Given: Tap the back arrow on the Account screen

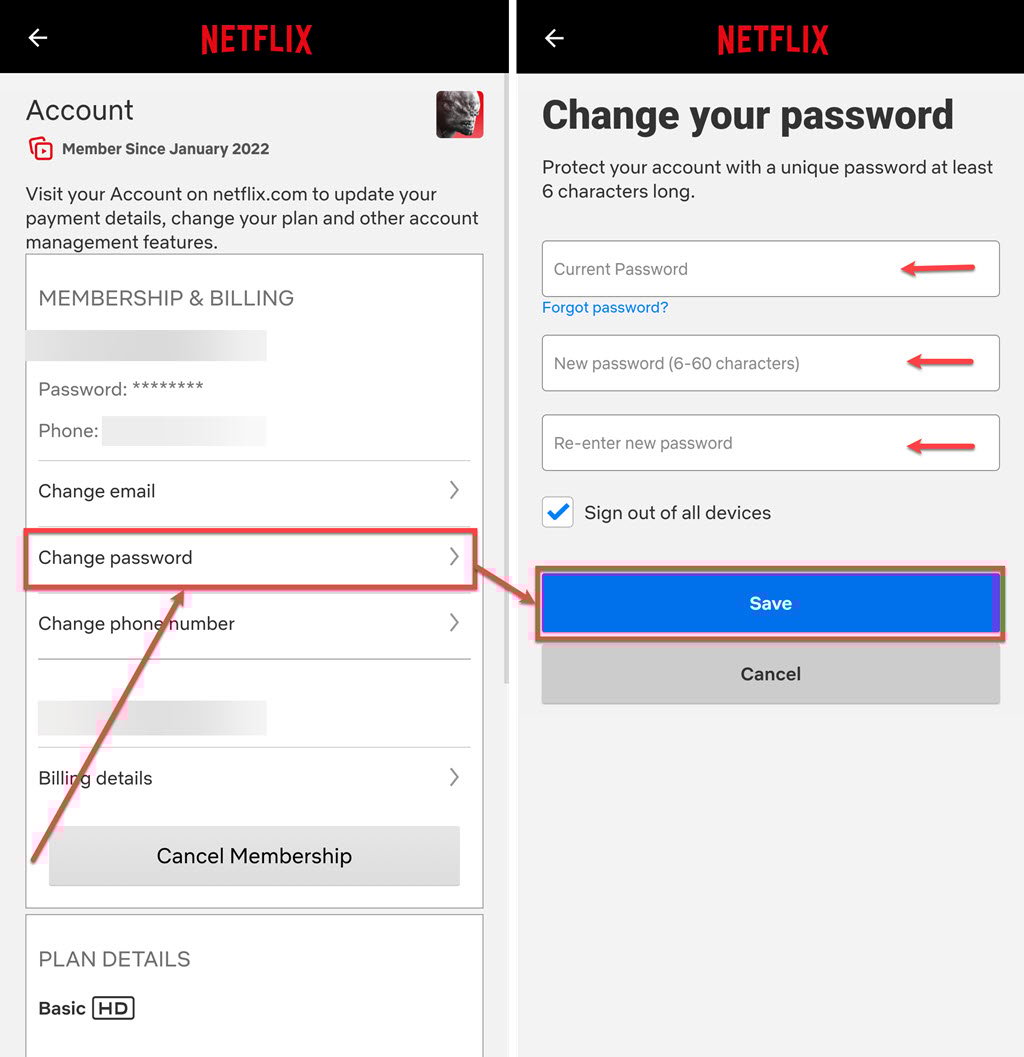Looking at the screenshot, I should (37, 37).
